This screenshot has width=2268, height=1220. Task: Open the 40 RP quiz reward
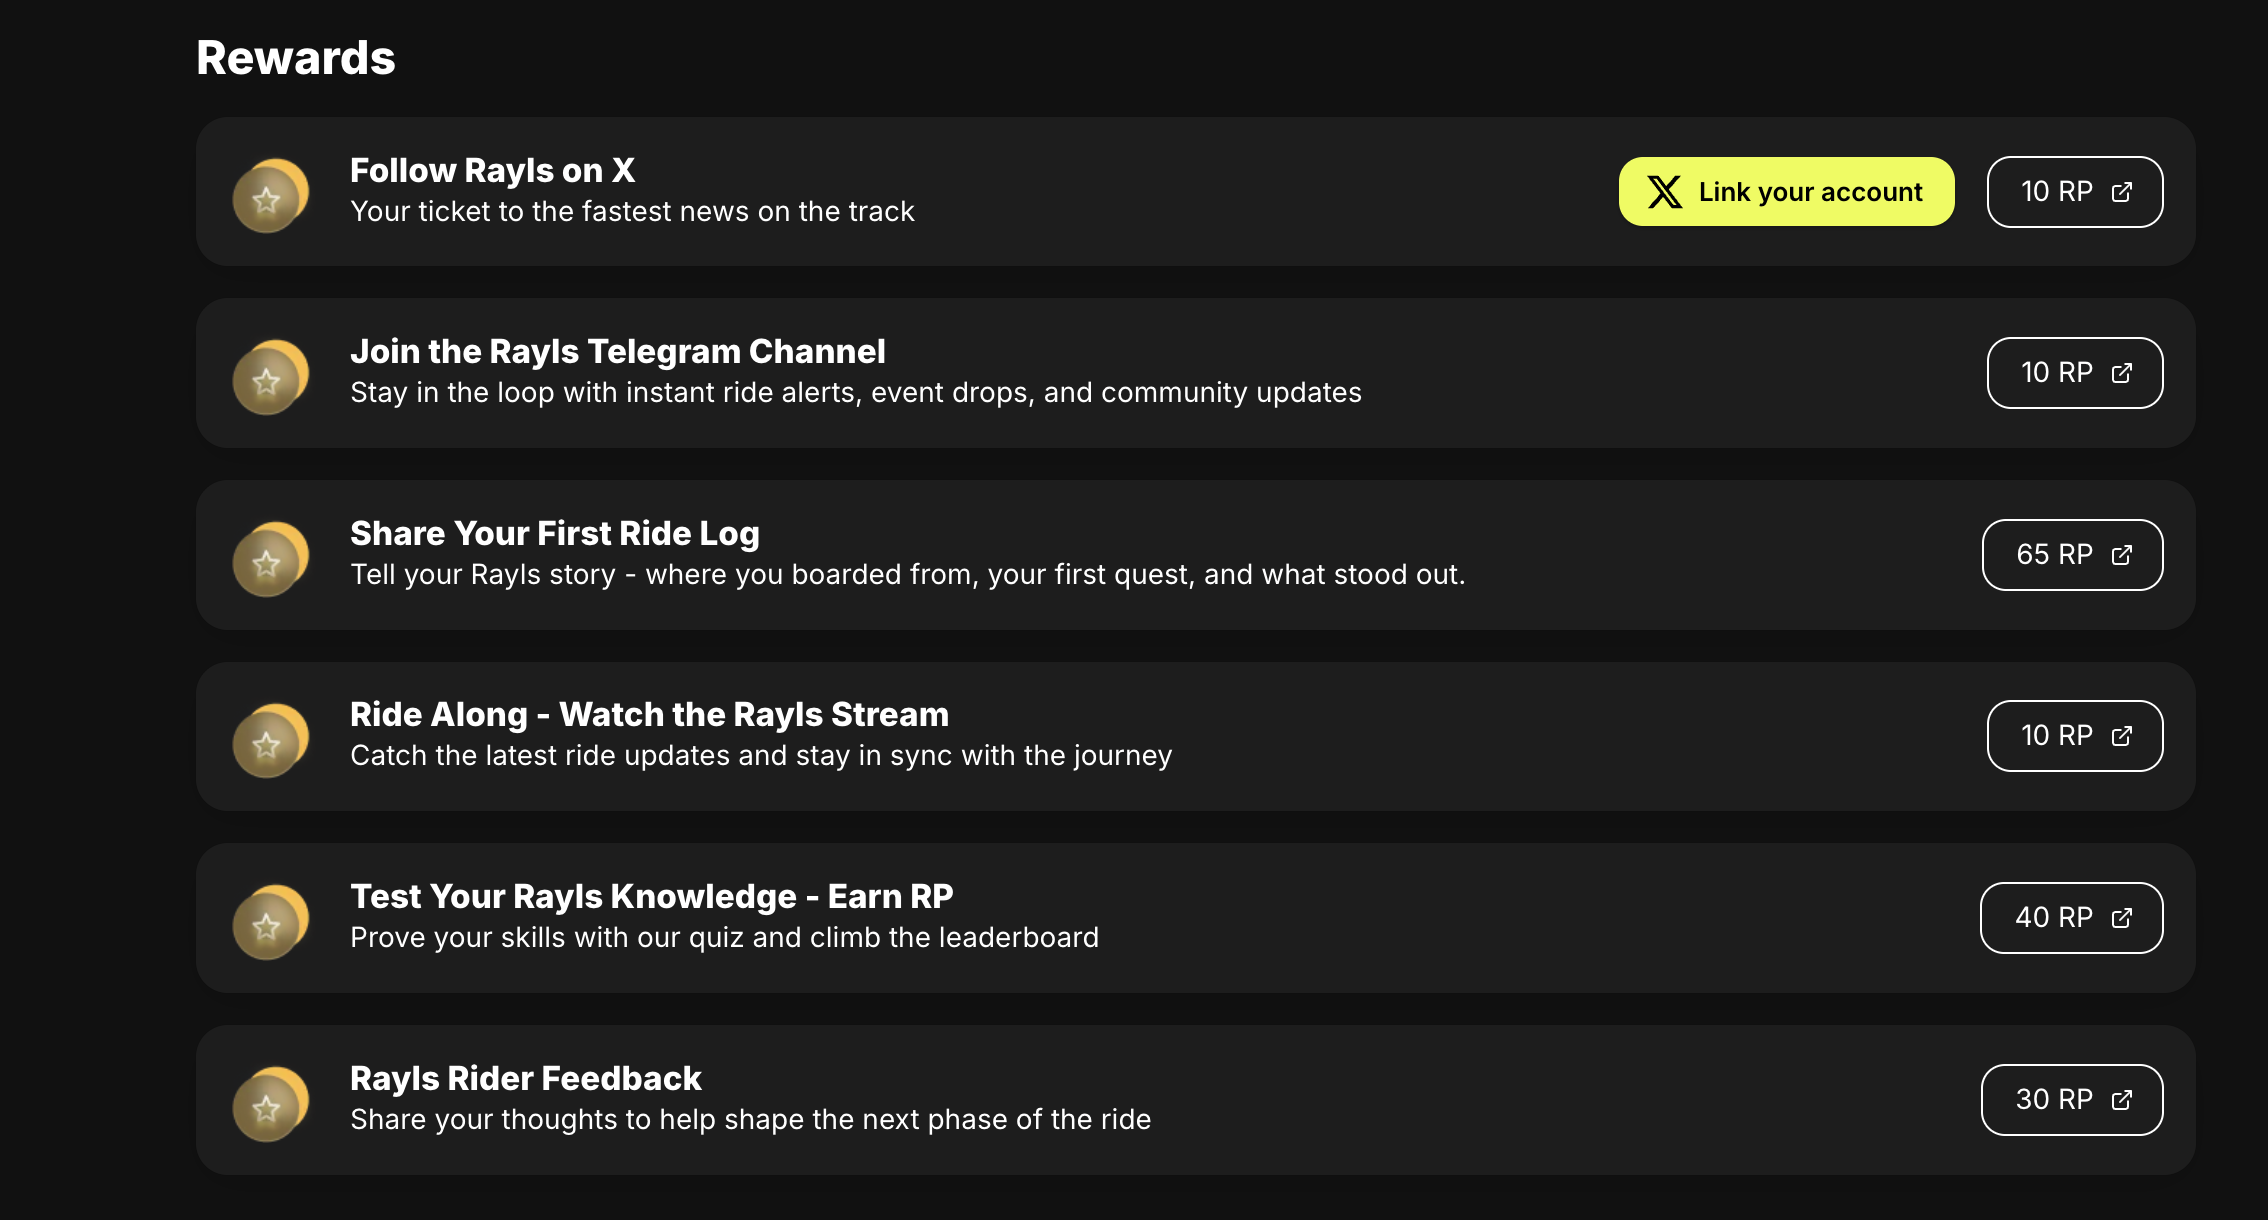(x=2071, y=918)
